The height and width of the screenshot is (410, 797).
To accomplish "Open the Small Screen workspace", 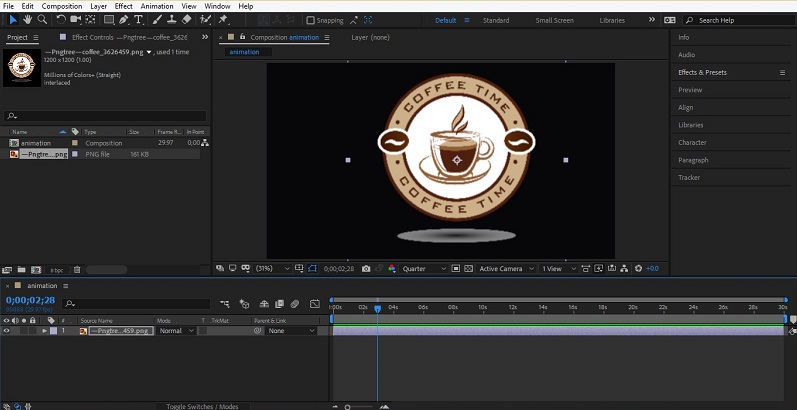I will [x=554, y=20].
